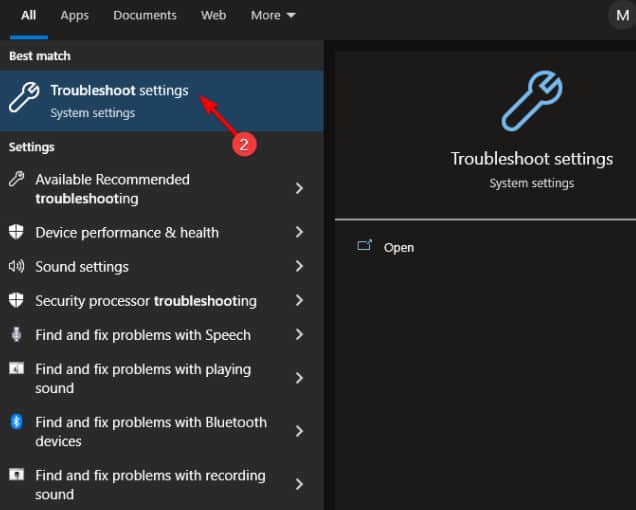Click the shield icon for Security processor troubleshooting
This screenshot has height=510, width=636.
pos(16,301)
